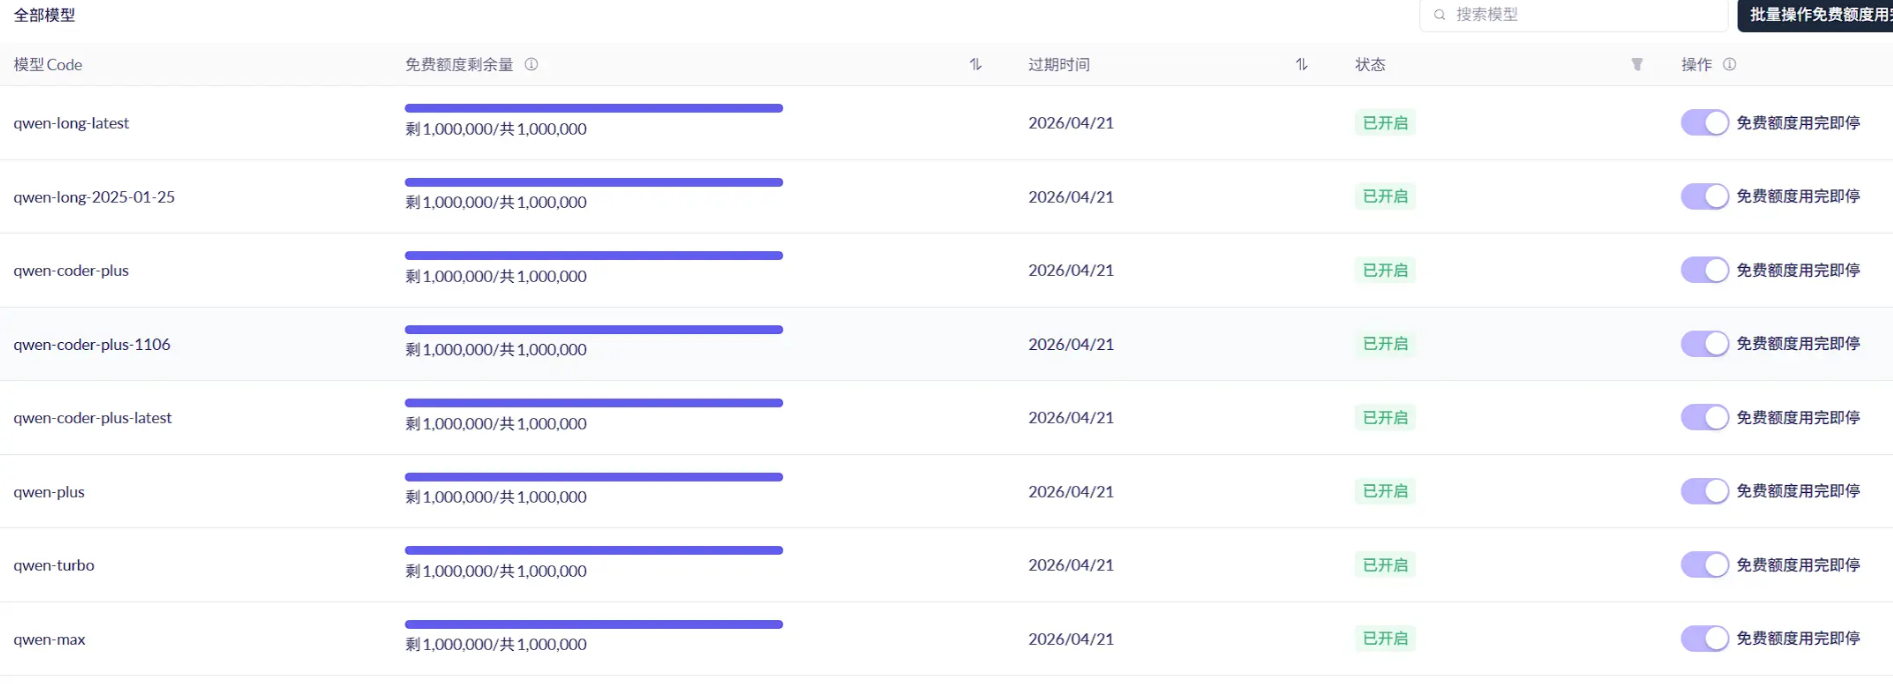Image resolution: width=1893 pixels, height=684 pixels.
Task: Sort by 免费额度剩余量 column
Action: 975,64
